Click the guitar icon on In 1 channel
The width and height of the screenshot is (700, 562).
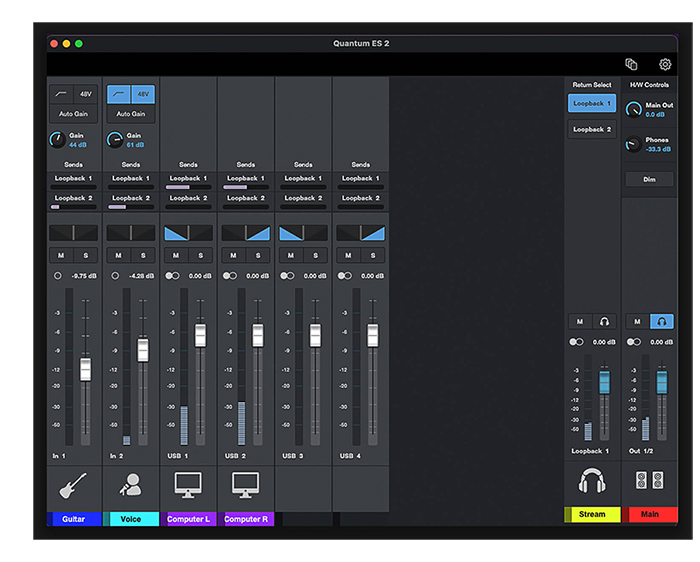click(74, 485)
